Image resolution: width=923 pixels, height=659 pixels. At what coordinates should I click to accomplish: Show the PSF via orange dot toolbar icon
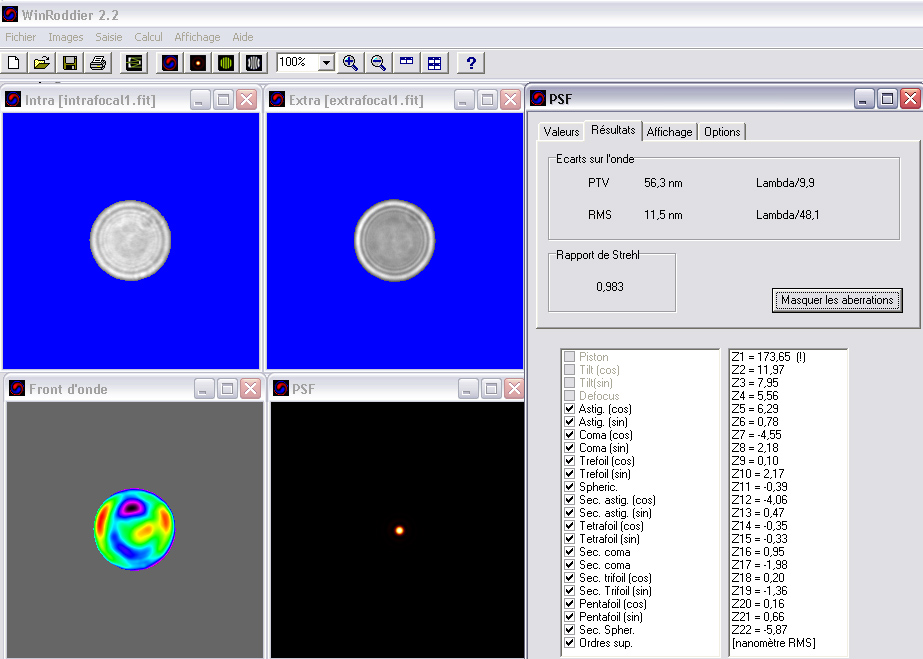click(x=198, y=62)
